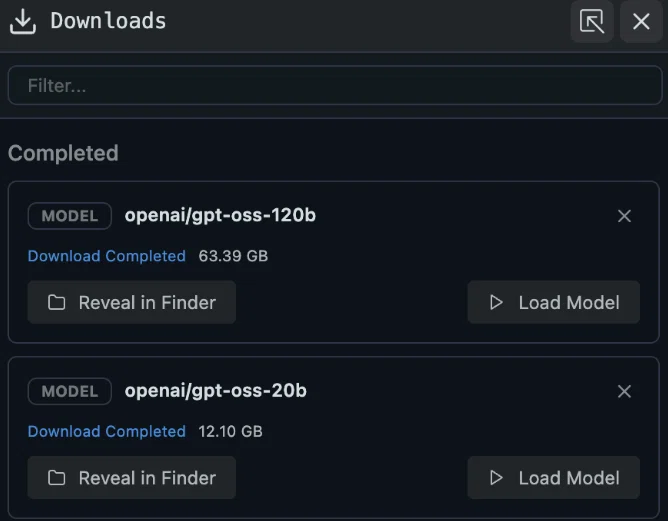Reveal gpt-oss-20b in Finder

pyautogui.click(x=132, y=478)
